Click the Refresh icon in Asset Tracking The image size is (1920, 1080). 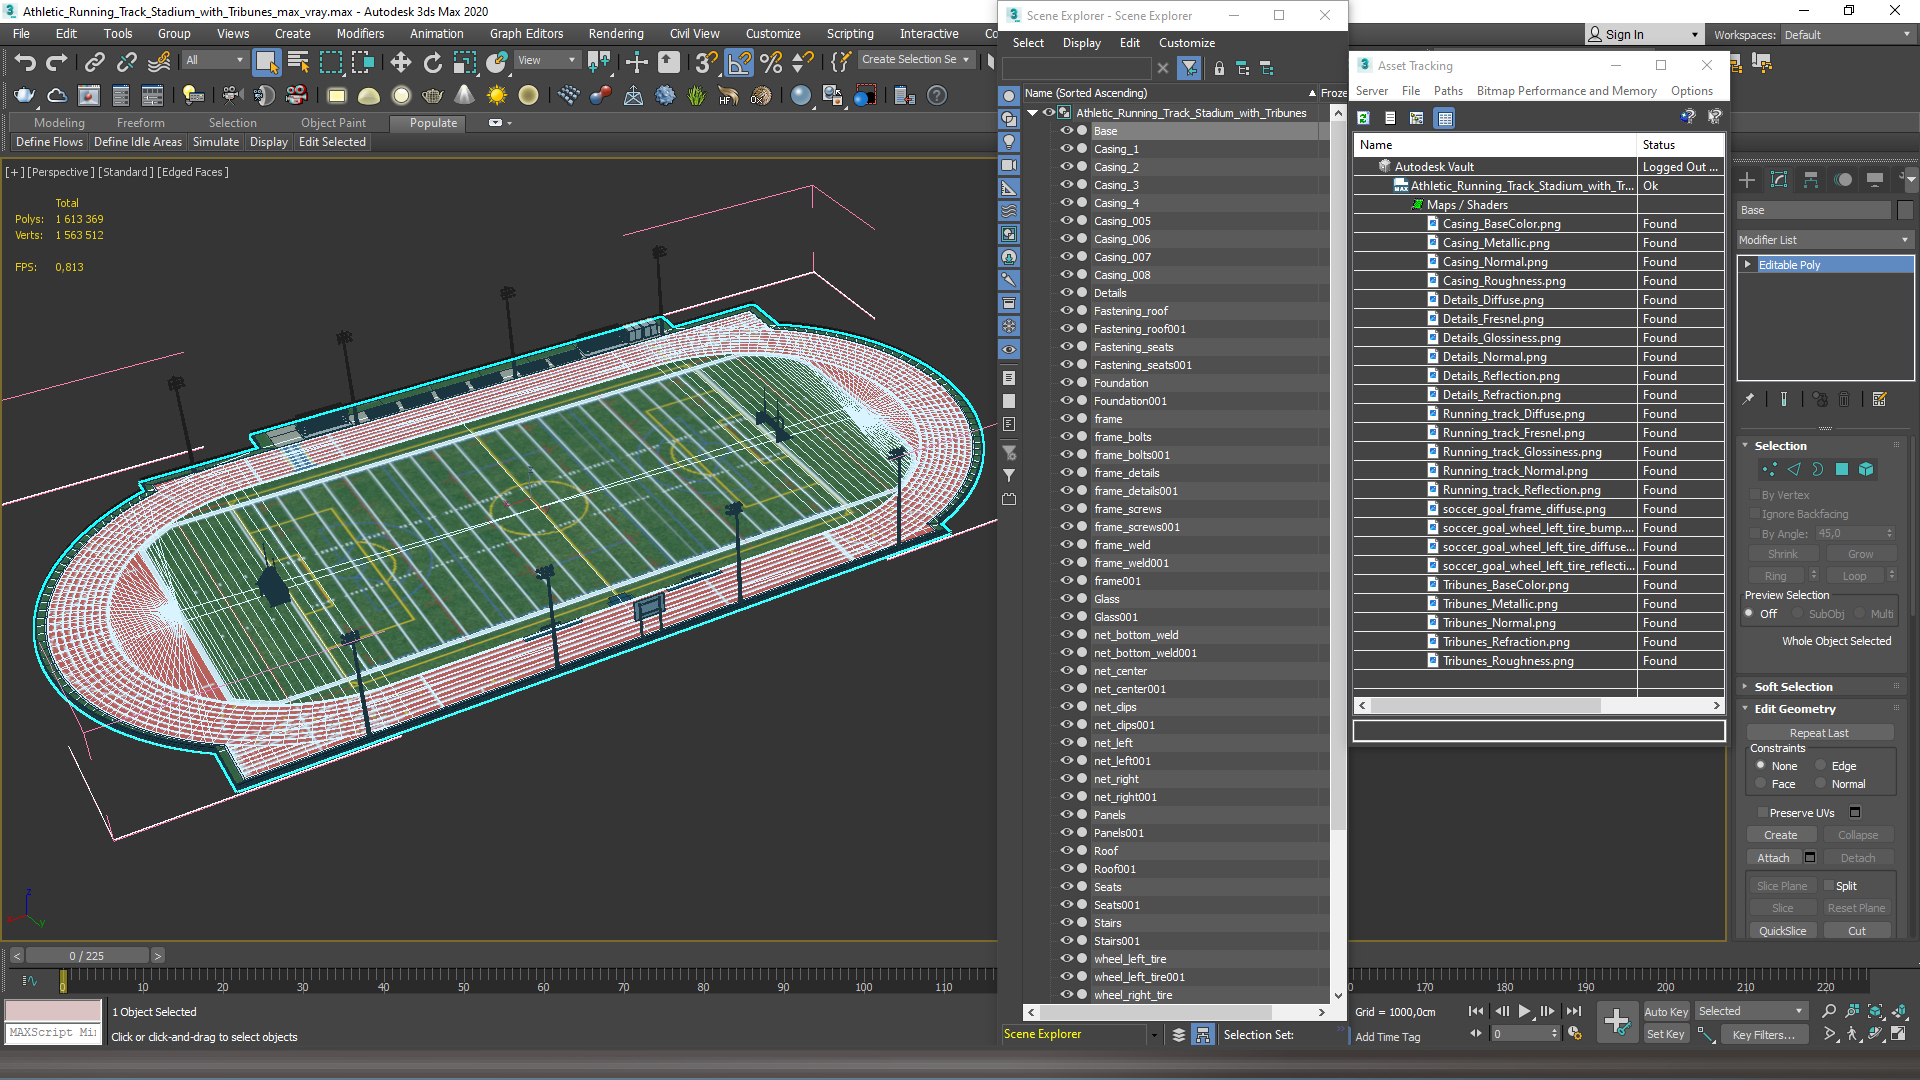pyautogui.click(x=1363, y=118)
